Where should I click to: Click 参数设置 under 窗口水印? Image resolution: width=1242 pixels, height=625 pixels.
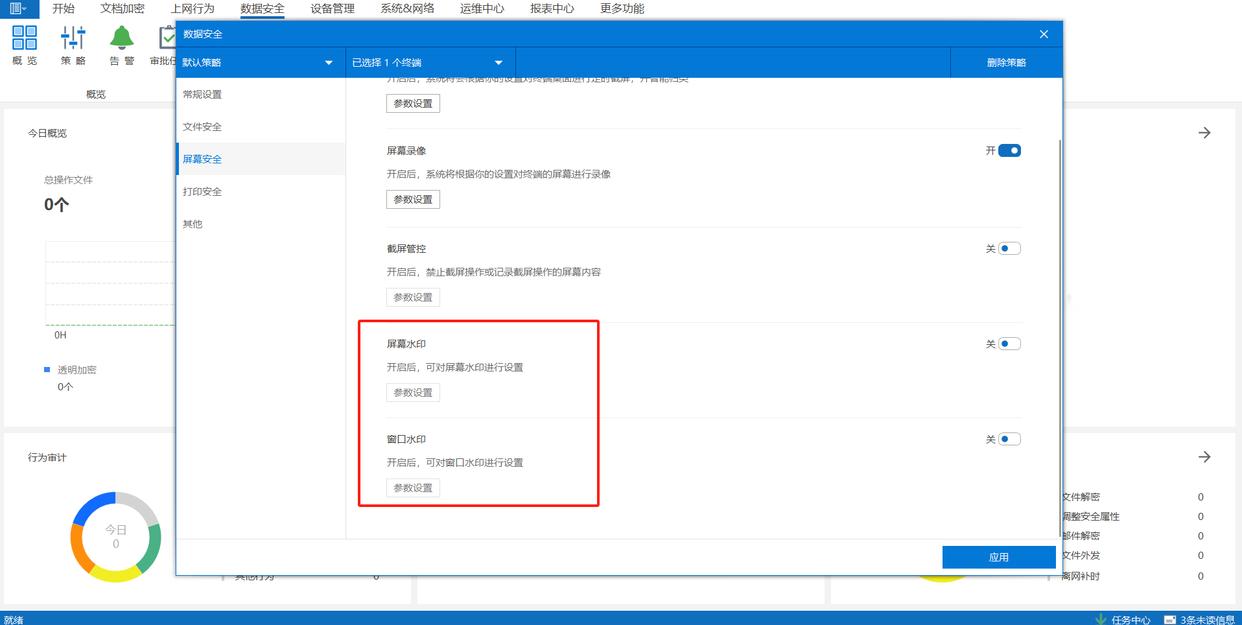[x=413, y=488]
